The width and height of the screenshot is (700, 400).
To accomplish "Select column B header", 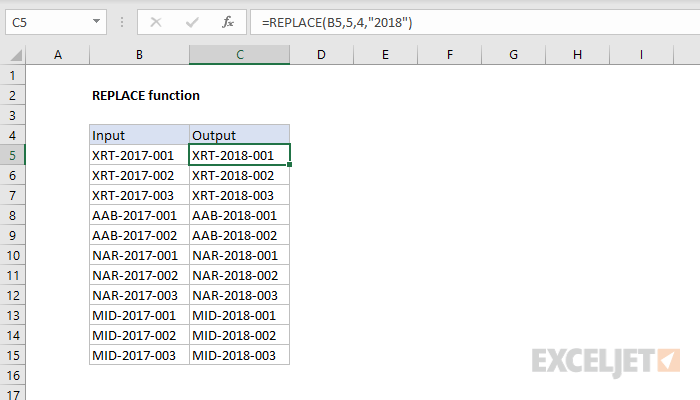I will [139, 55].
